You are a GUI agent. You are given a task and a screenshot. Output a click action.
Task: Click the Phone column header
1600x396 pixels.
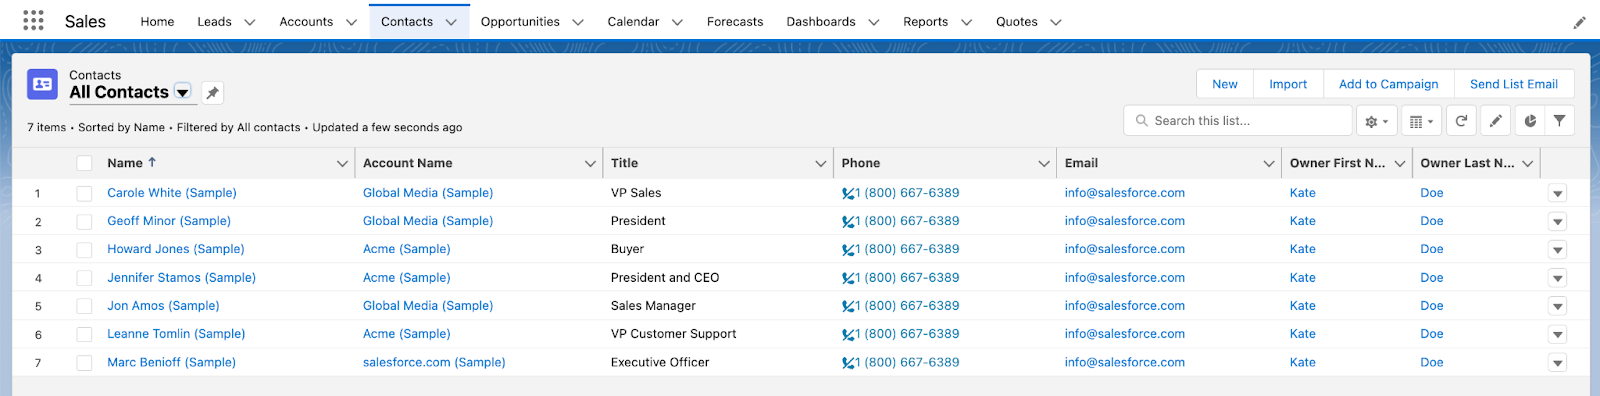coord(861,163)
